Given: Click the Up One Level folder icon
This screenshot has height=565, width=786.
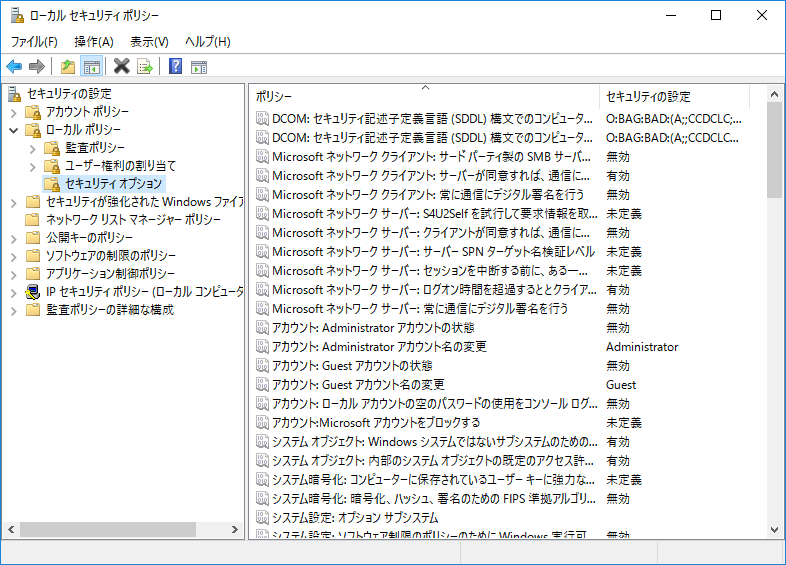Looking at the screenshot, I should click(x=67, y=67).
